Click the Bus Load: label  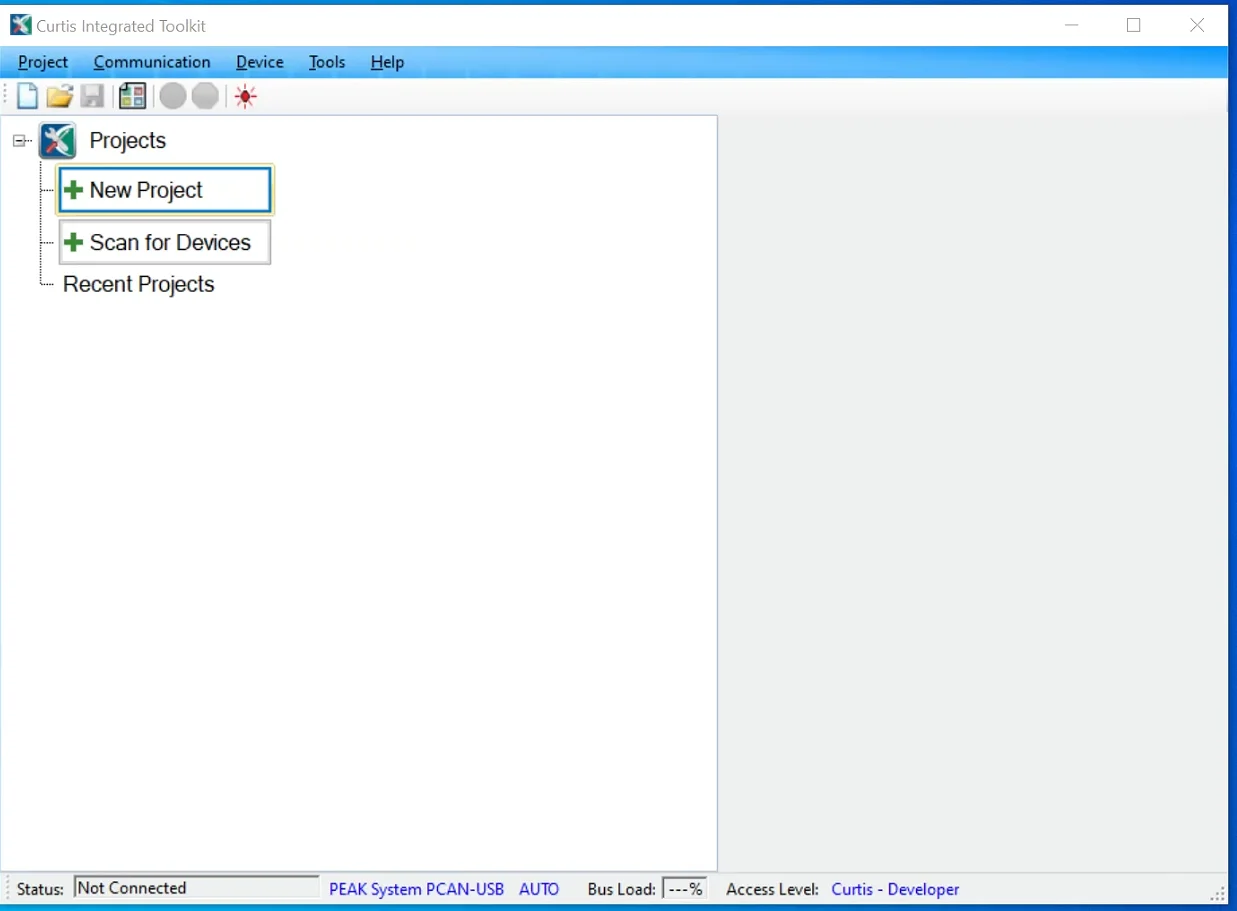tap(621, 889)
